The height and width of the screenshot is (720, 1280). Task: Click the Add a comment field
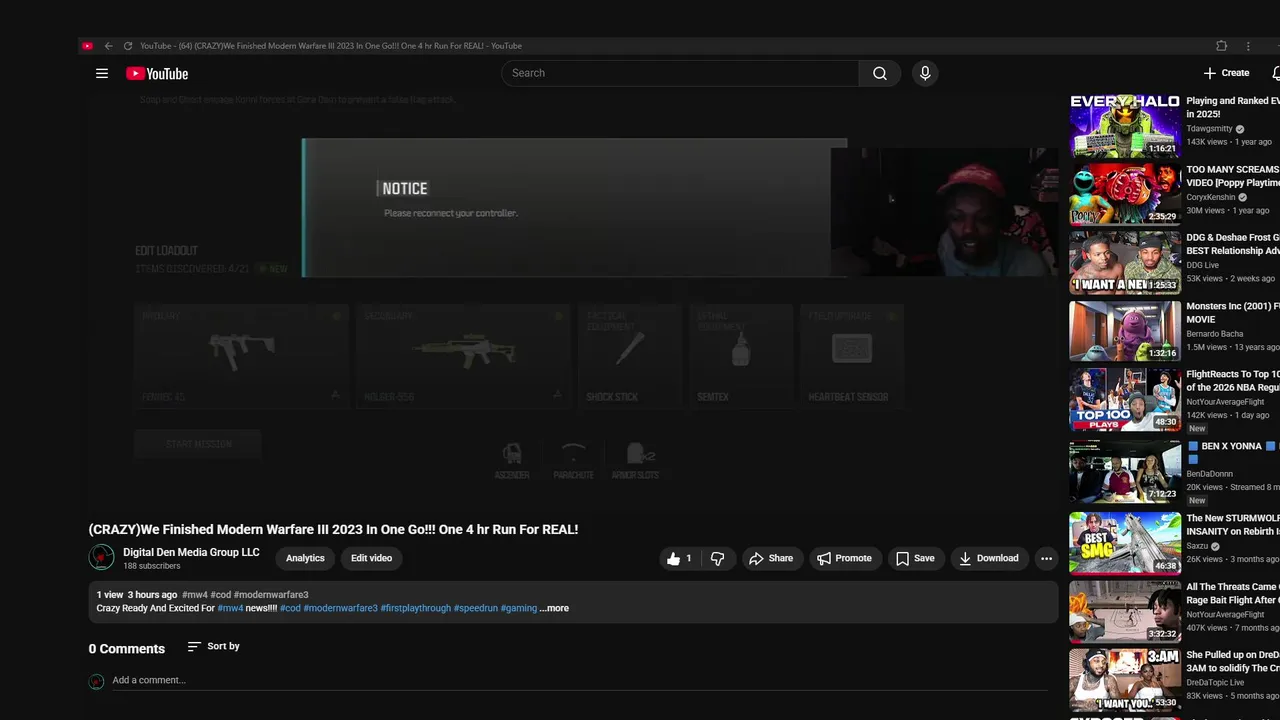coord(580,680)
